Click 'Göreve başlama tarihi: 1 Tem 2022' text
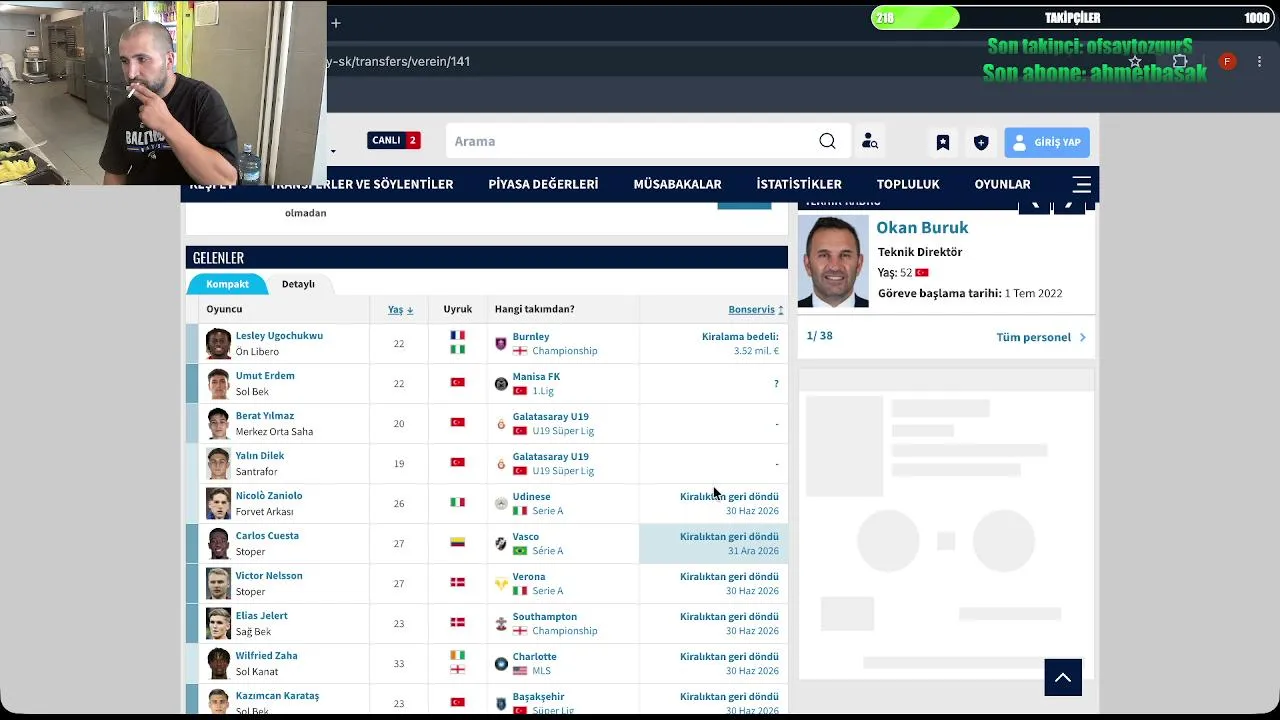 coord(970,293)
